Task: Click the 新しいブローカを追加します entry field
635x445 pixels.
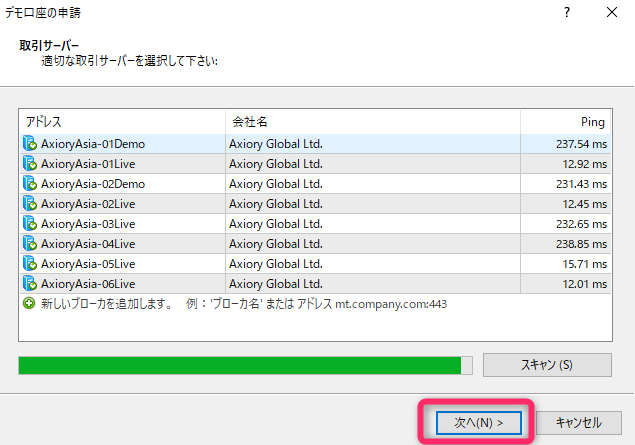Action: click(315, 304)
